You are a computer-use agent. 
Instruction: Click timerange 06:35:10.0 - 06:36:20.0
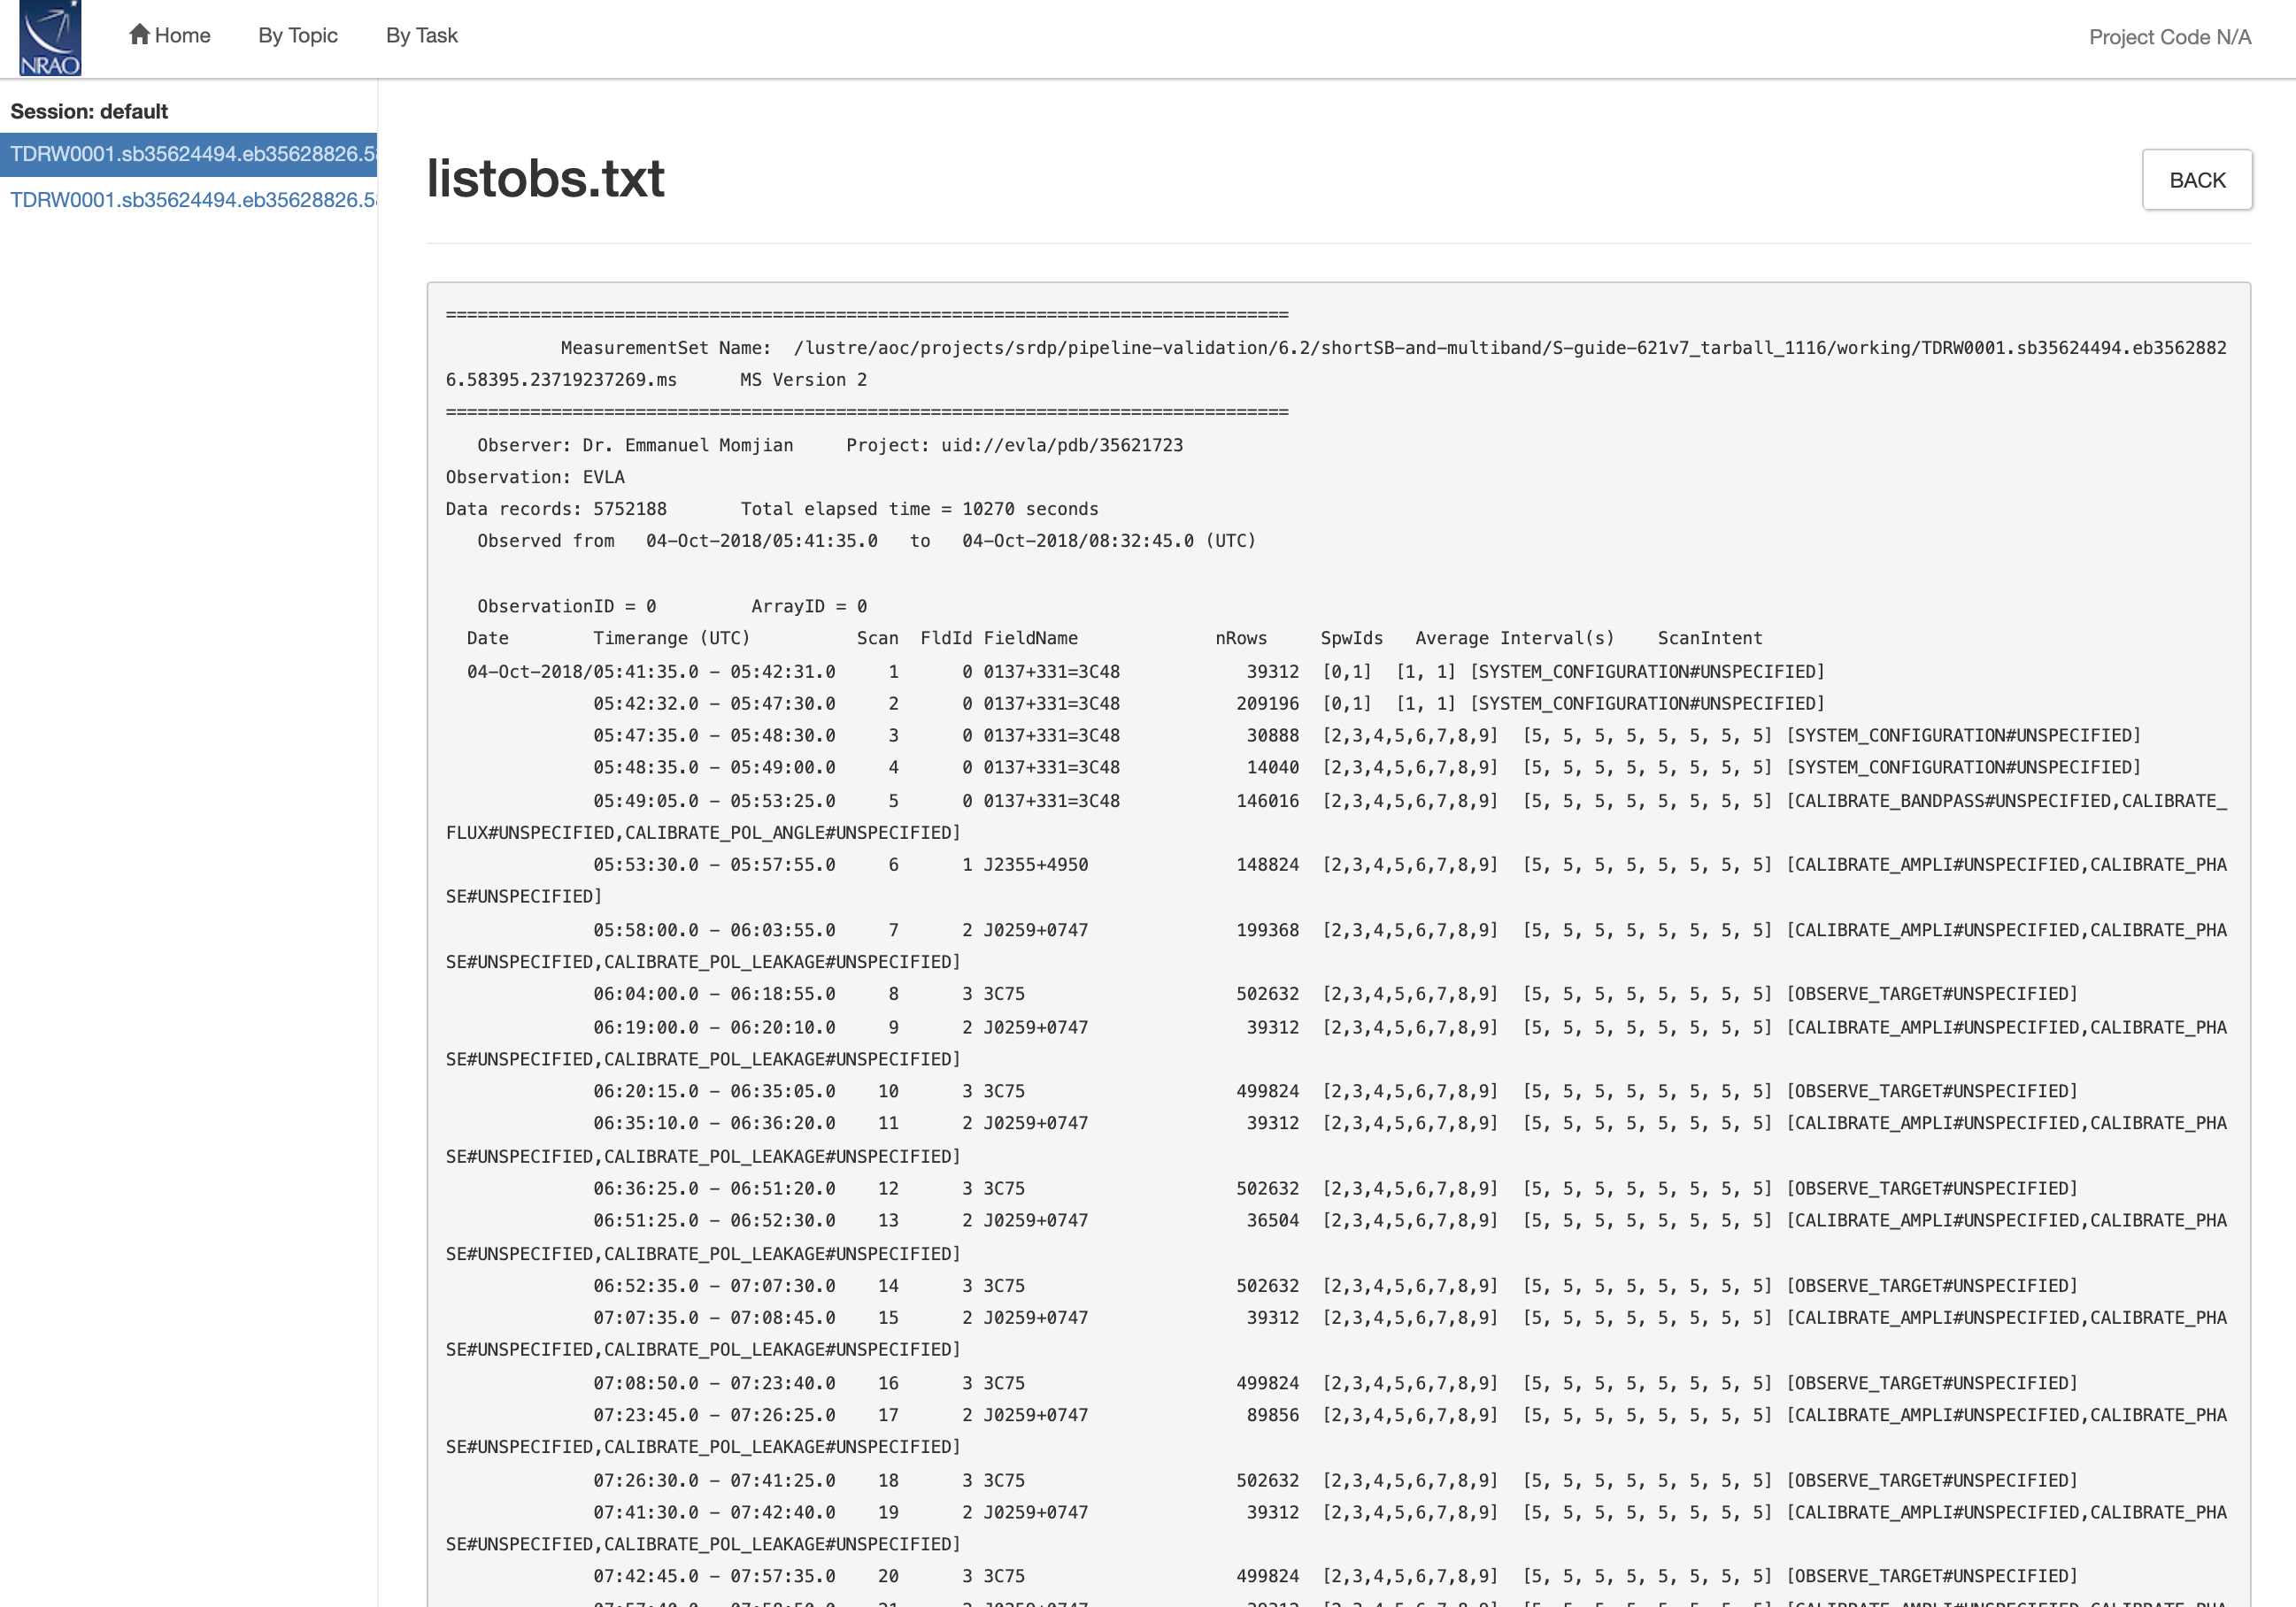click(714, 1123)
